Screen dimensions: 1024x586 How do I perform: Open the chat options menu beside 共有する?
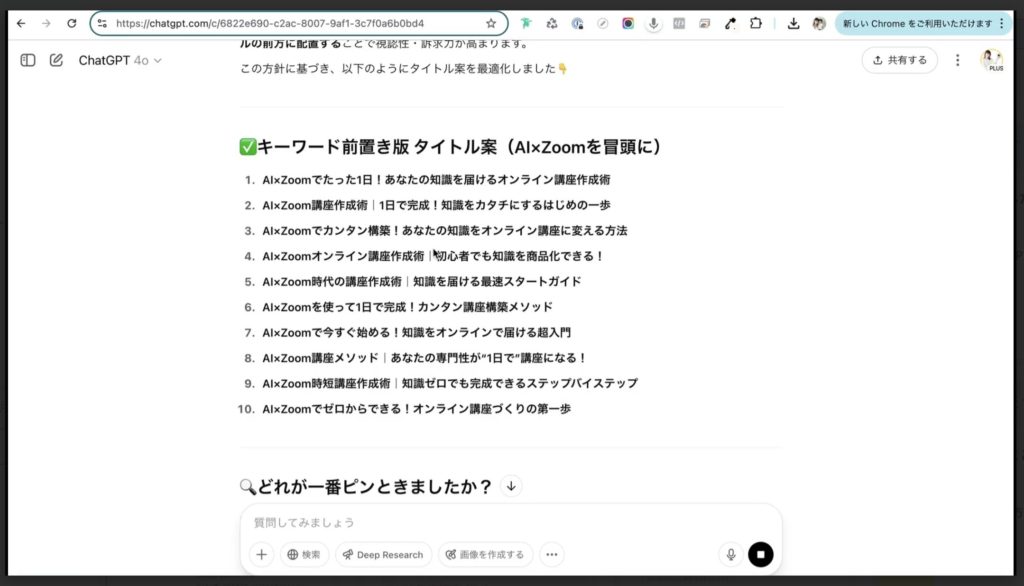pyautogui.click(x=958, y=60)
